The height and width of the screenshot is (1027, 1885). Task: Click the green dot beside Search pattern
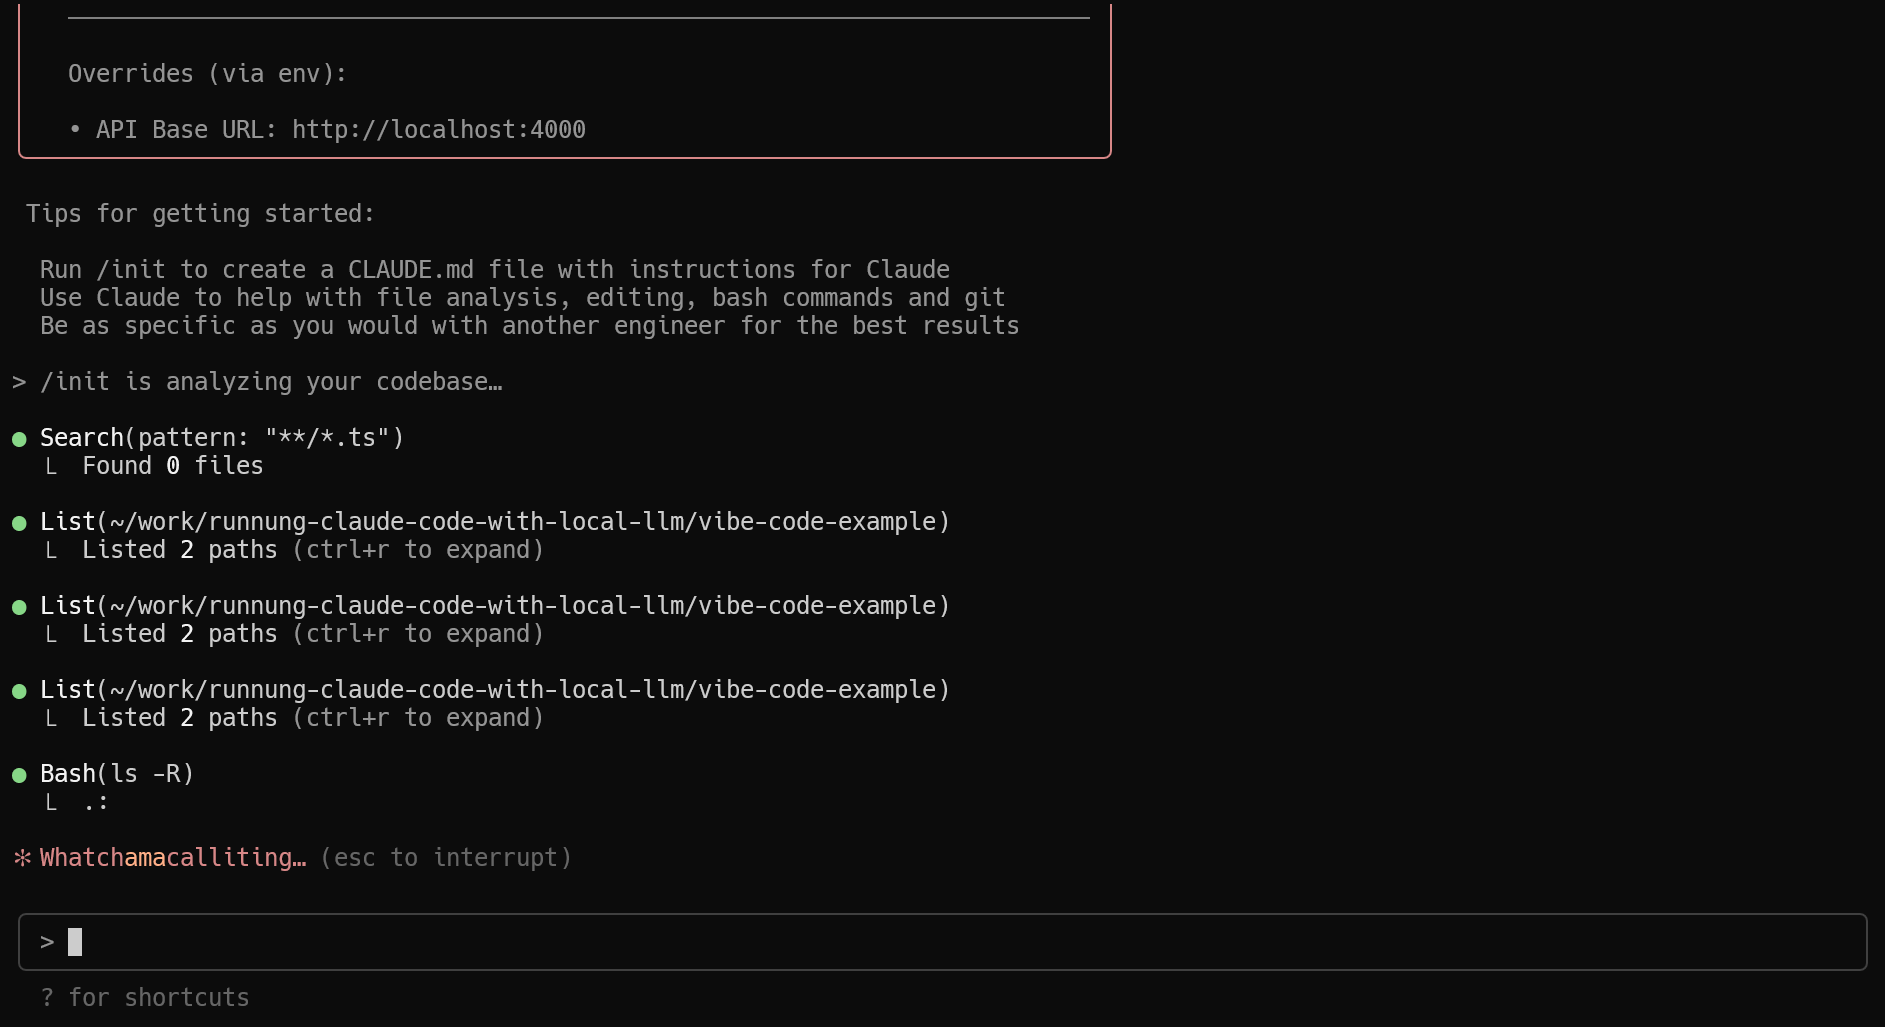coord(19,439)
